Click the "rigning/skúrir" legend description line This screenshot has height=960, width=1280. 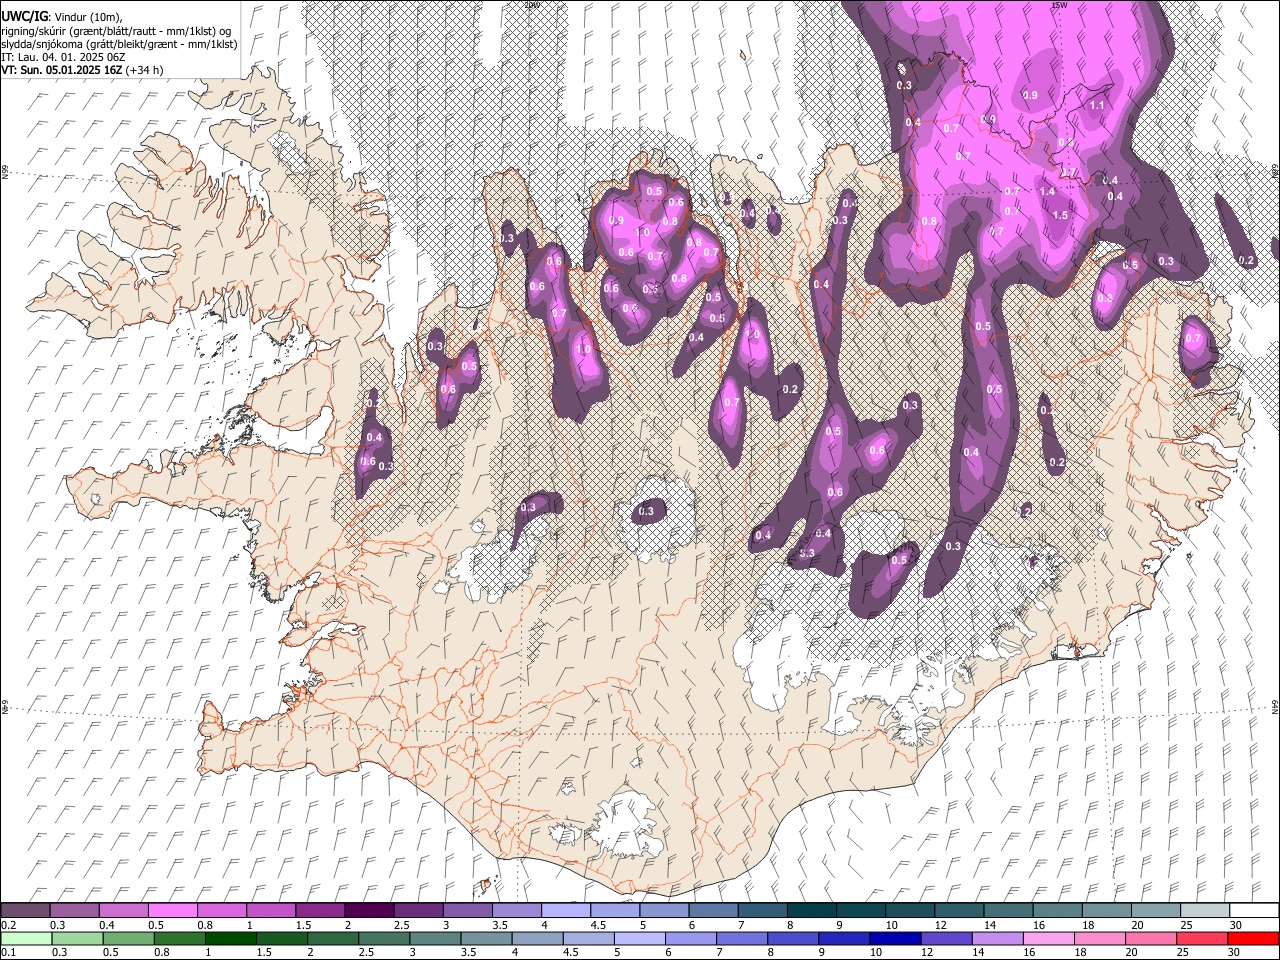click(x=118, y=31)
